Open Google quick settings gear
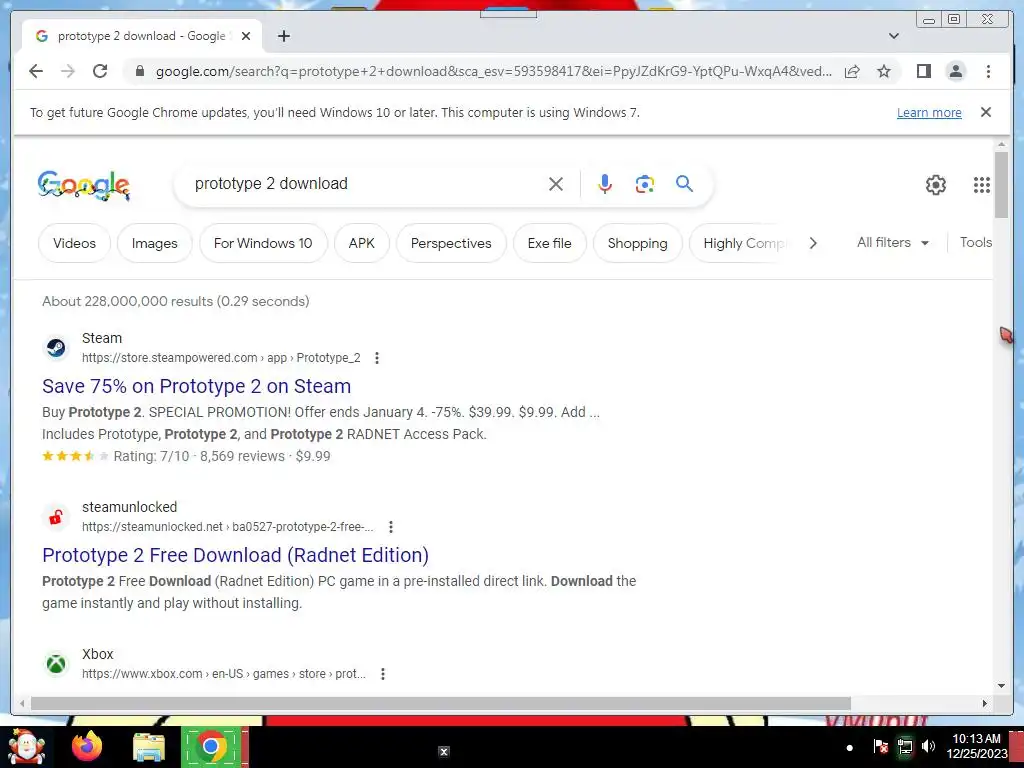Screen dimensions: 1024x768 tap(936, 185)
